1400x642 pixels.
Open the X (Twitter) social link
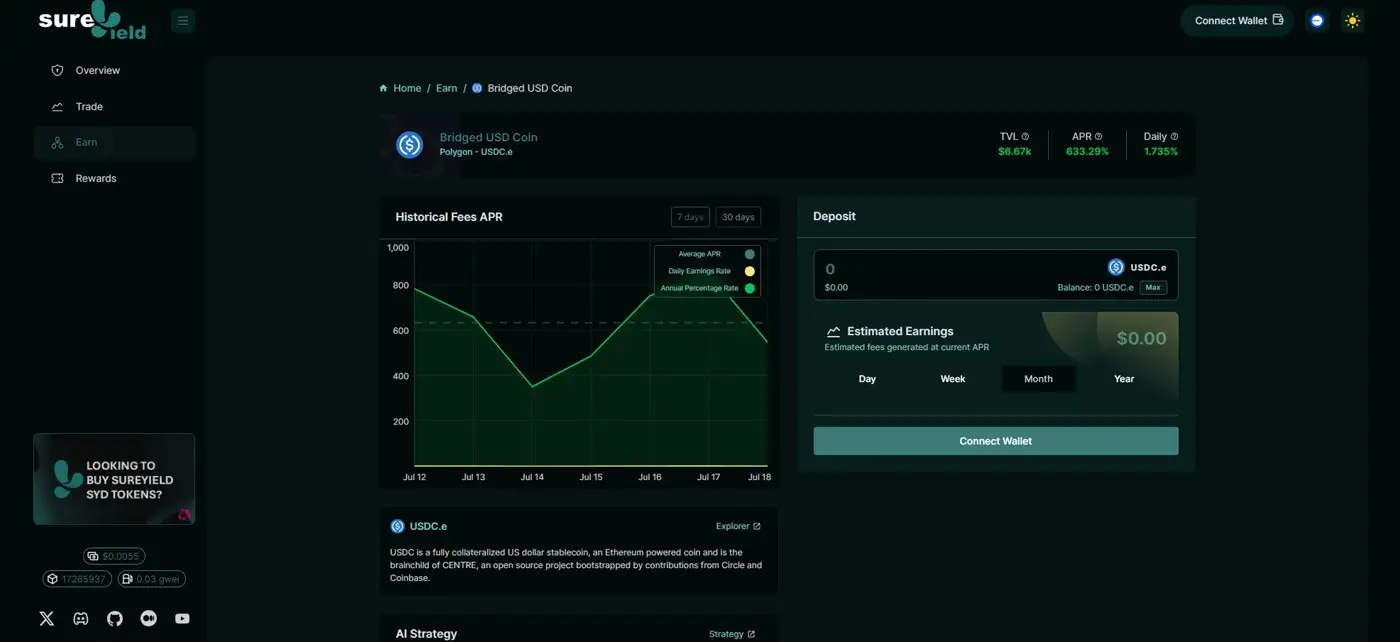[x=47, y=618]
